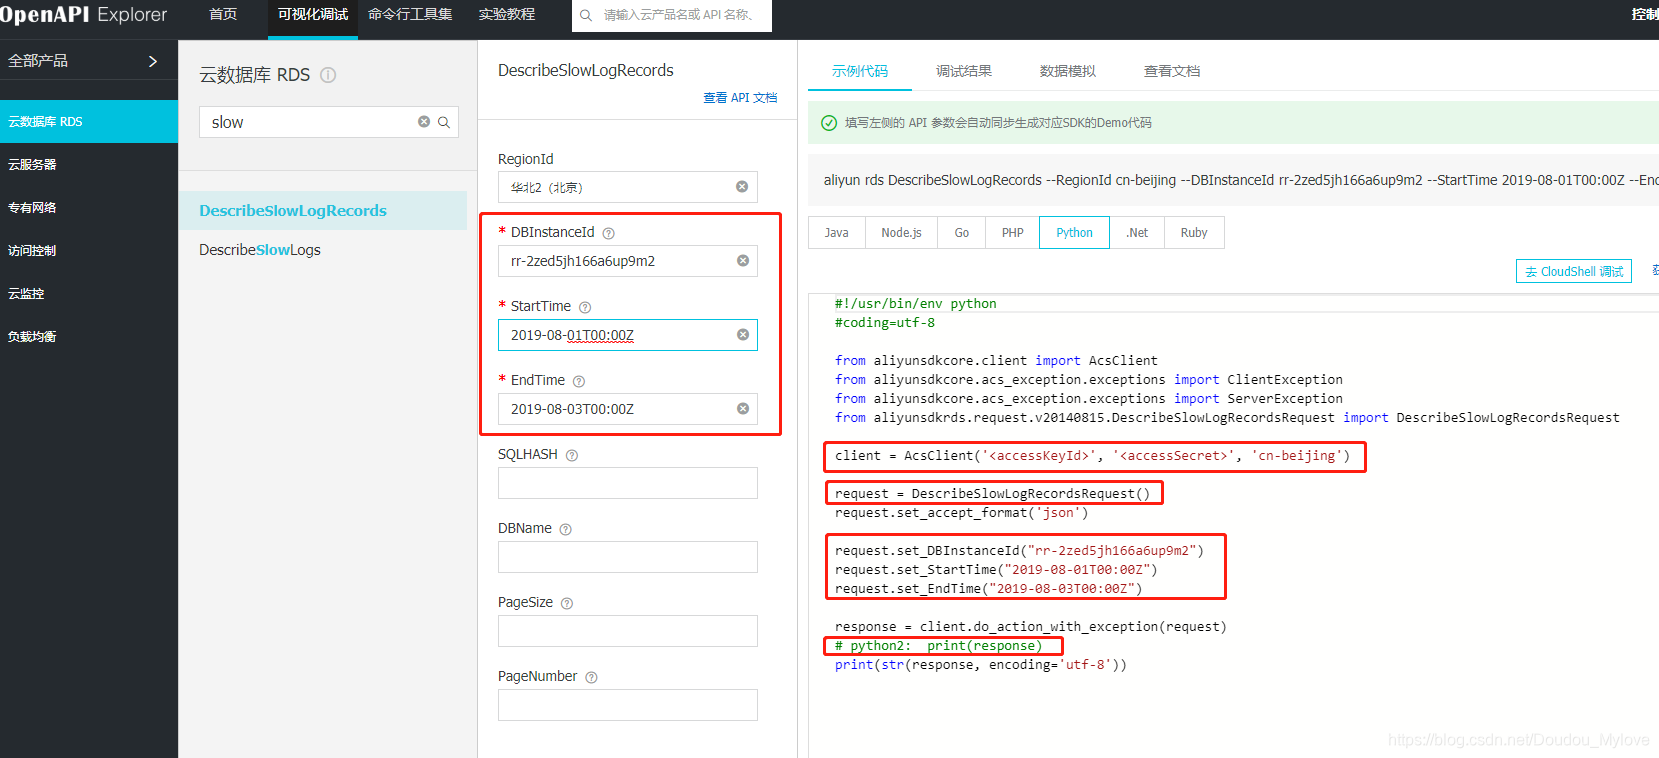The image size is (1659, 758).
Task: Select .Net code language tab
Action: [x=1137, y=232]
